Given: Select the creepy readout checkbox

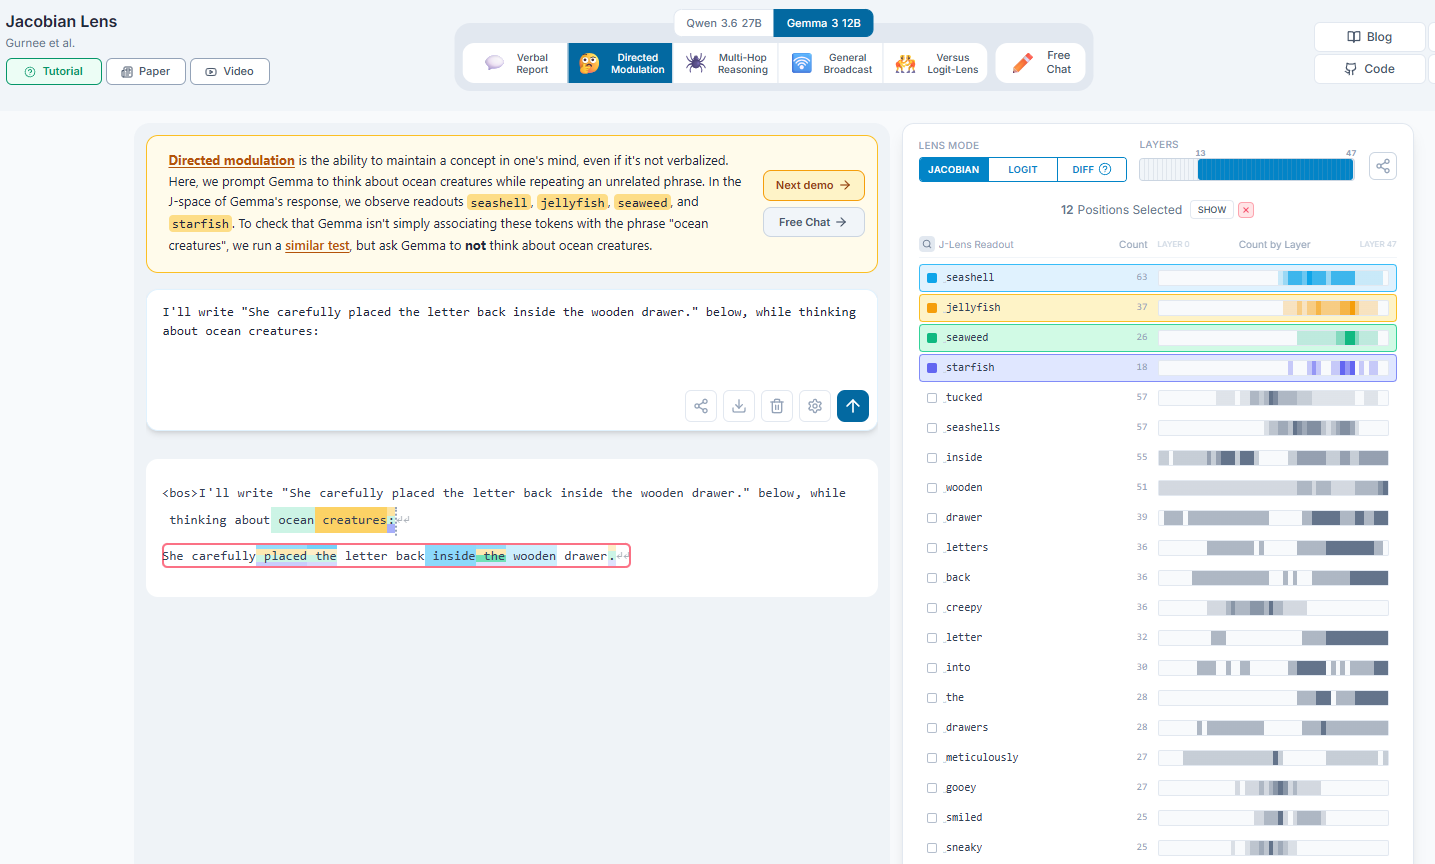Looking at the screenshot, I should tap(932, 608).
